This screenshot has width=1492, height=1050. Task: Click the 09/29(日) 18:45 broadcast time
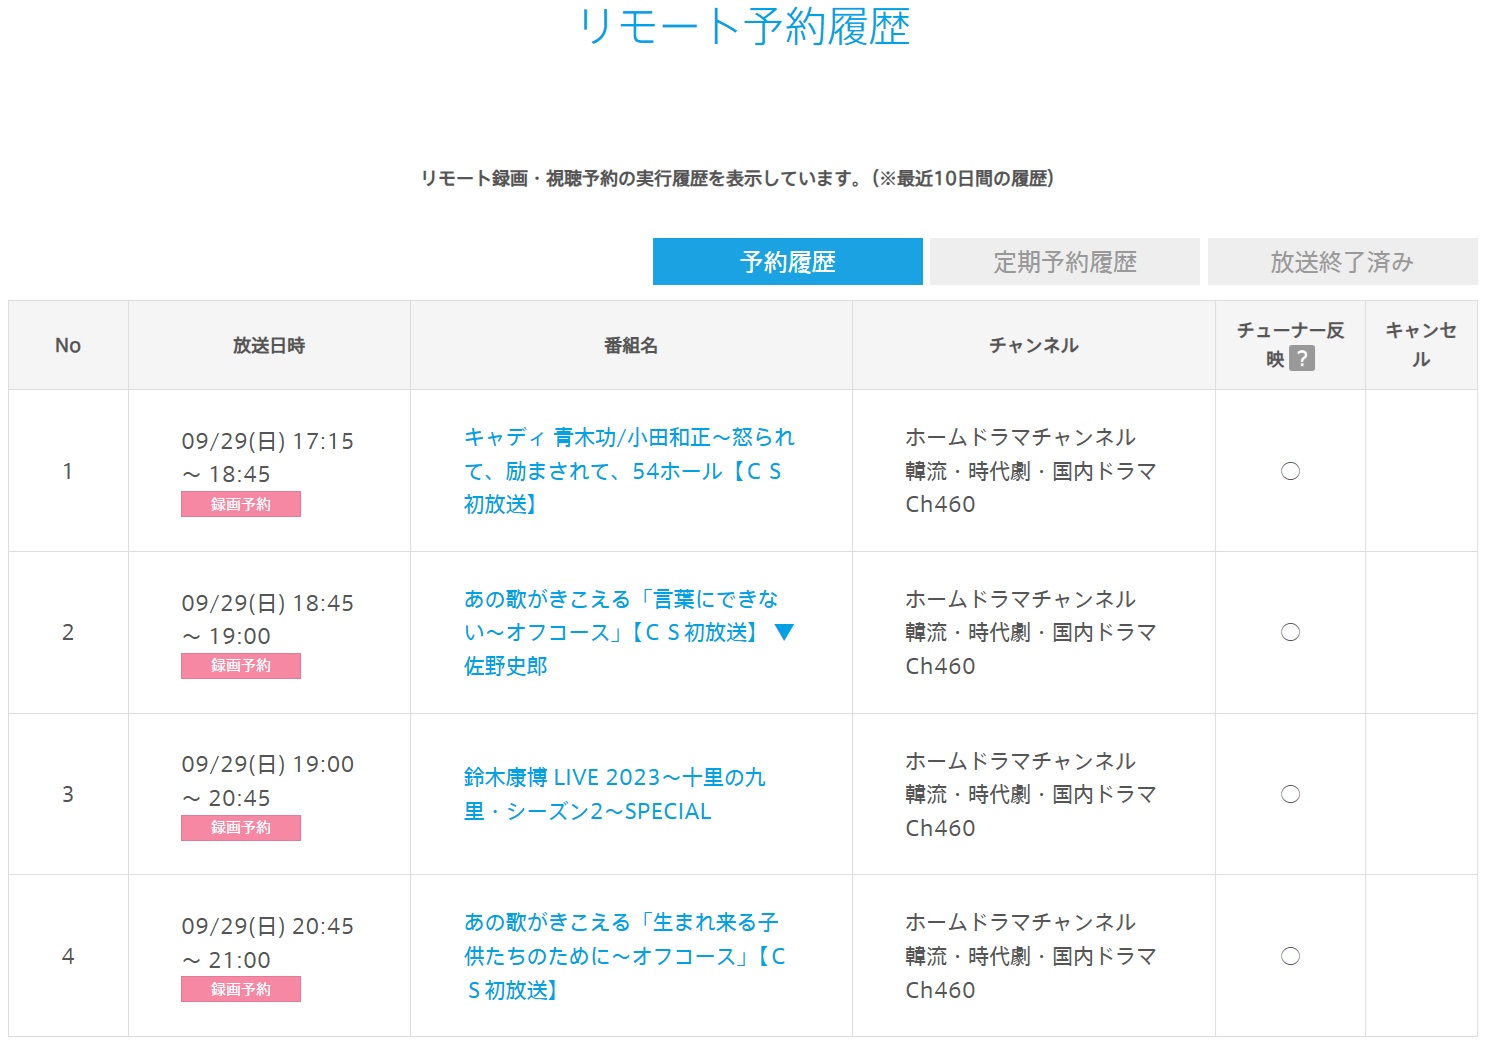click(267, 619)
